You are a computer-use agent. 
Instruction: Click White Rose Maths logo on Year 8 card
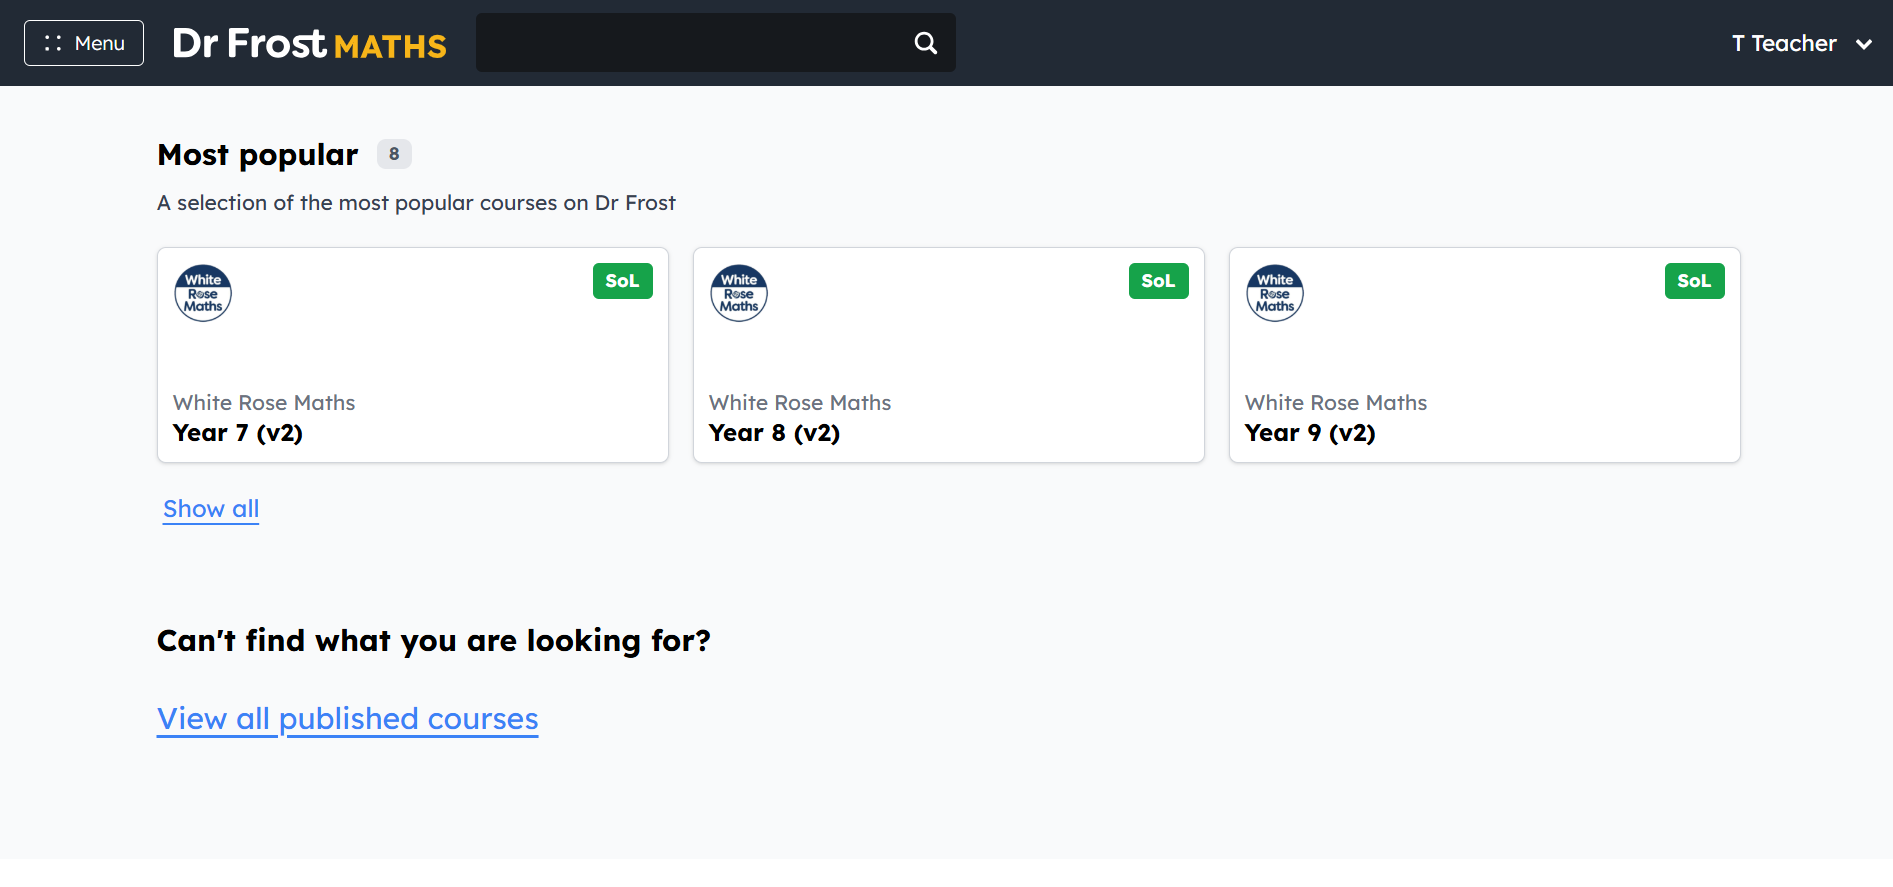(x=739, y=293)
